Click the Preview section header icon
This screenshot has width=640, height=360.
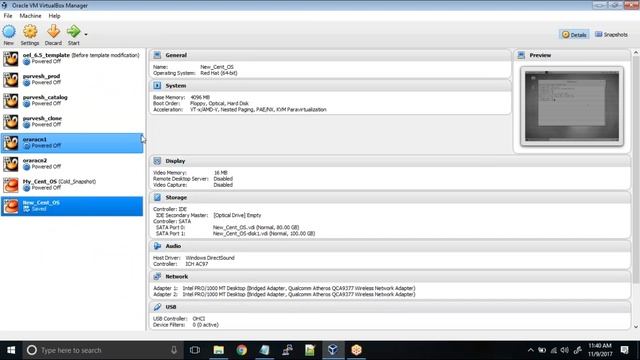click(x=521, y=55)
